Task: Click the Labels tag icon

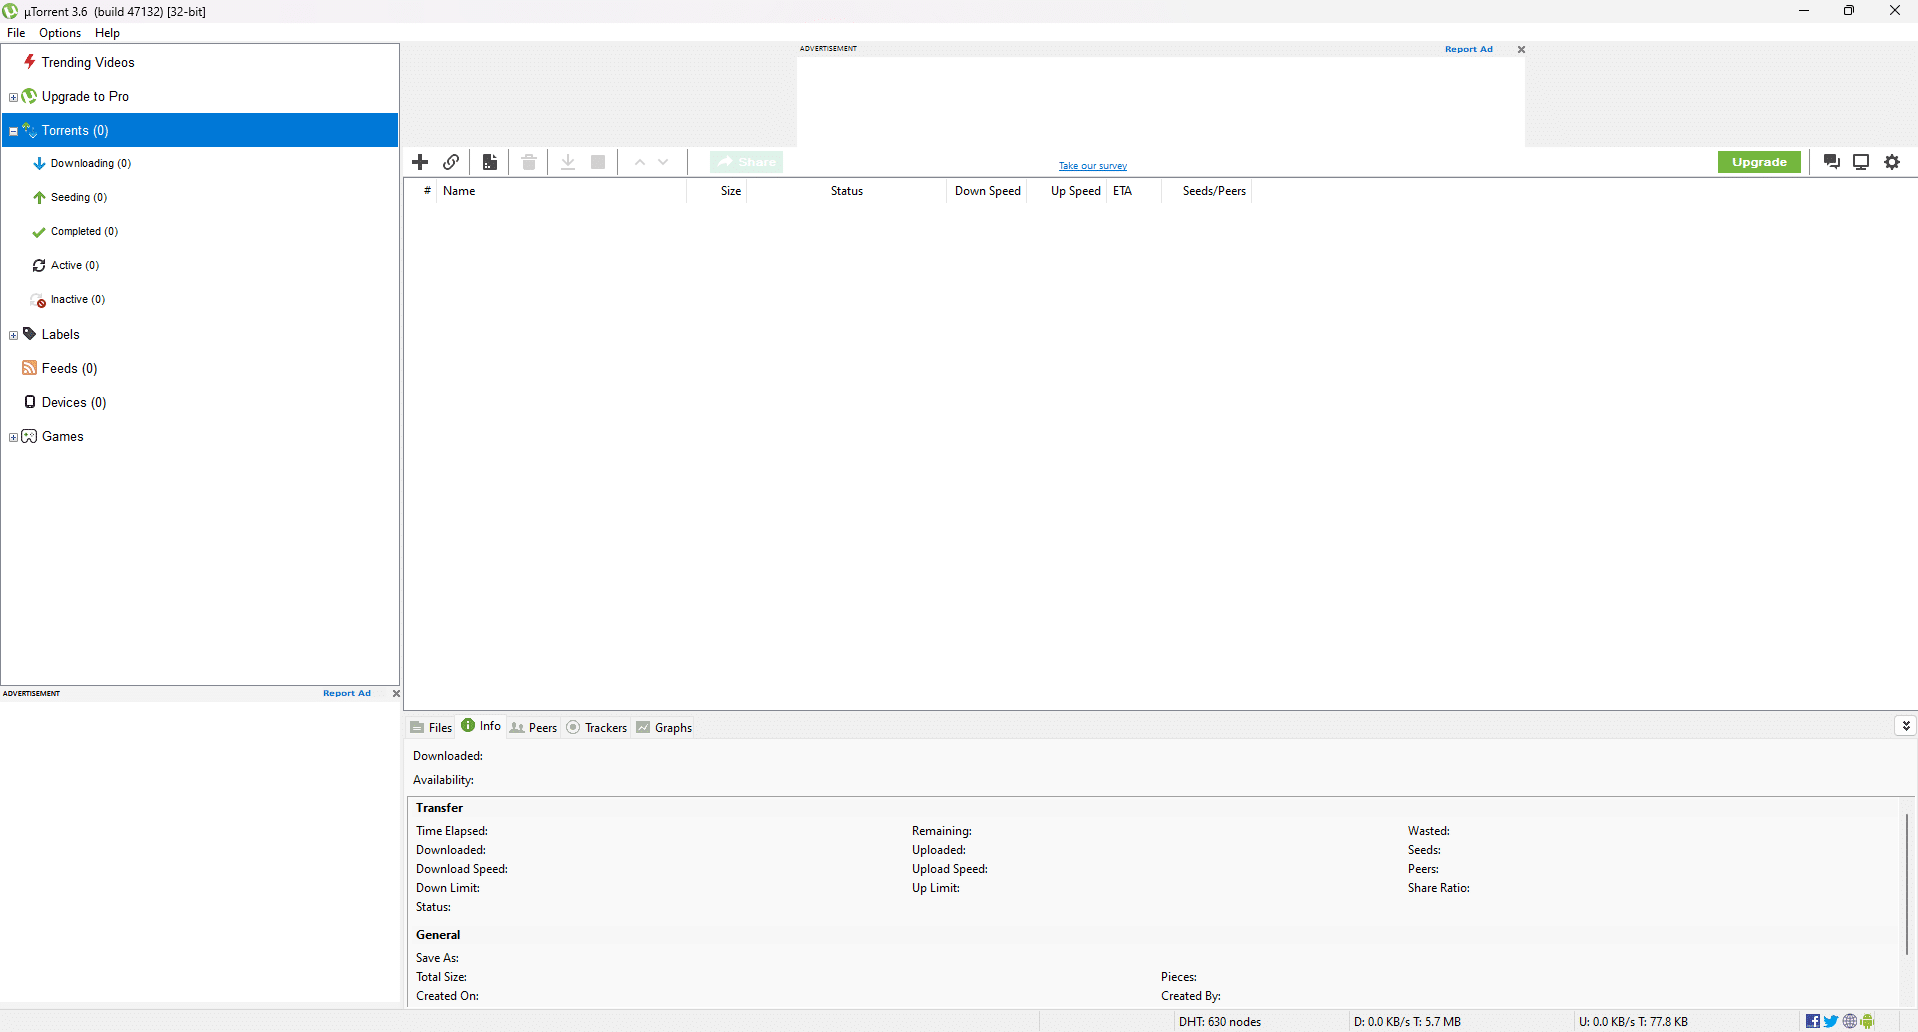Action: click(30, 334)
